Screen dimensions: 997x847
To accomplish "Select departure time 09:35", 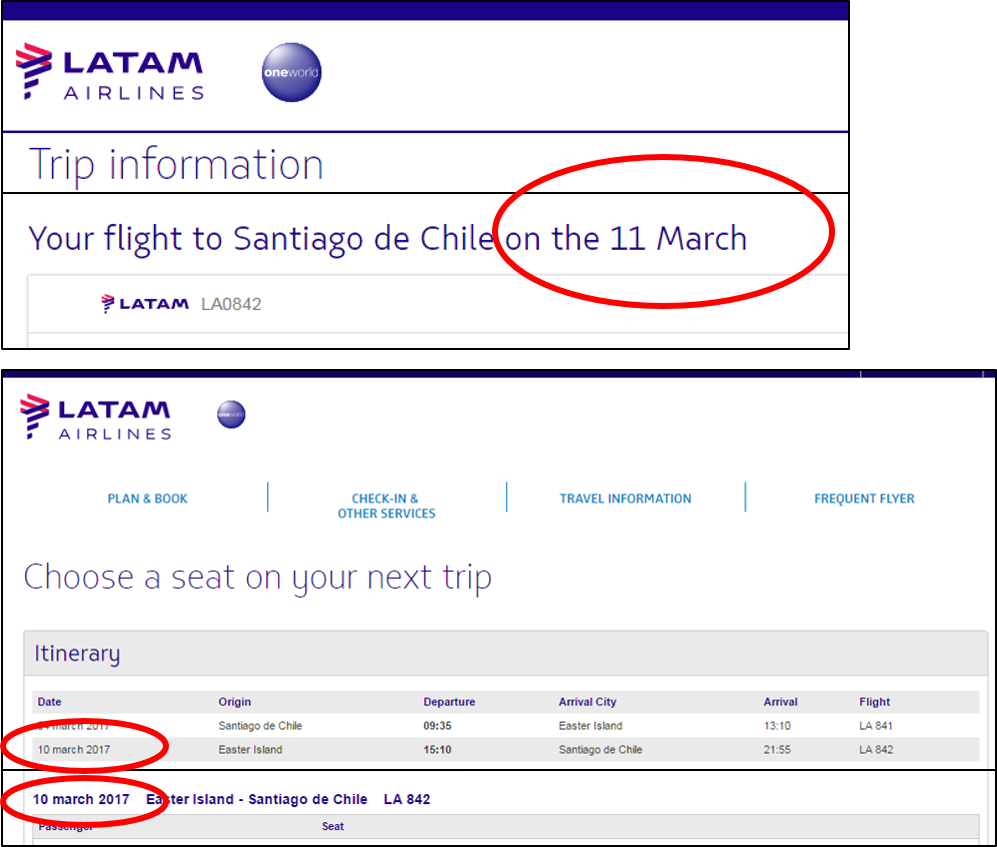I will coord(437,726).
